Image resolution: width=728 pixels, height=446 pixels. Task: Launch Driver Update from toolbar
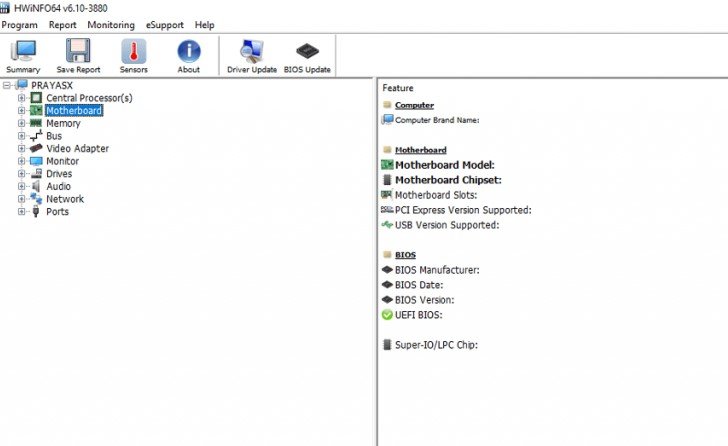click(x=251, y=51)
